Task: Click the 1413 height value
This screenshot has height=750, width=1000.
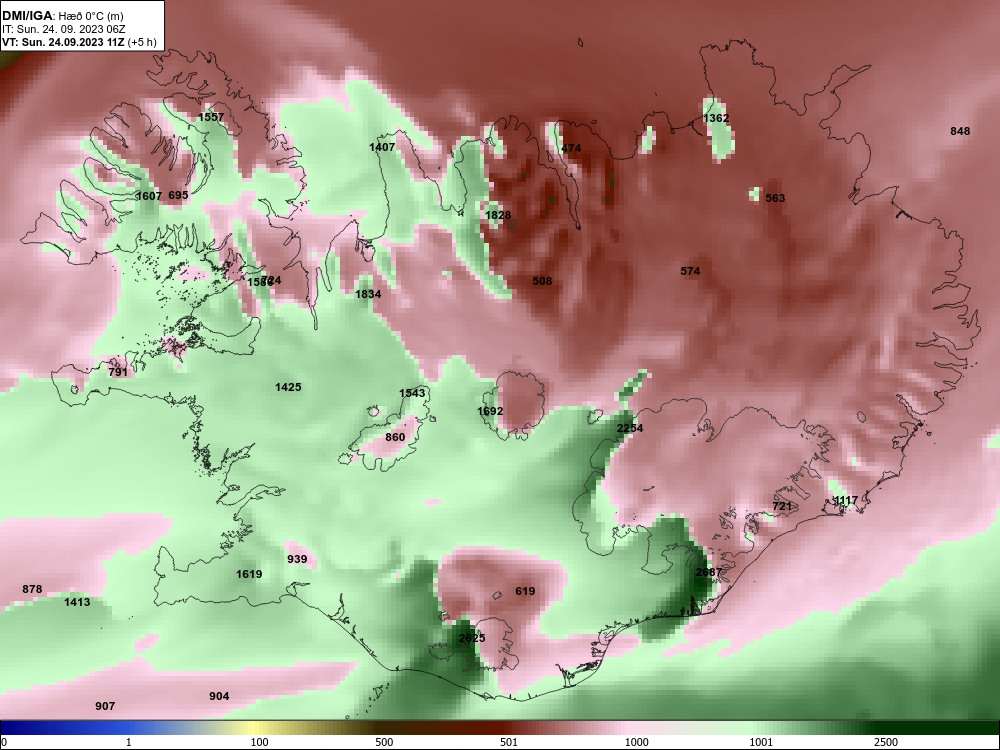Action: point(77,602)
